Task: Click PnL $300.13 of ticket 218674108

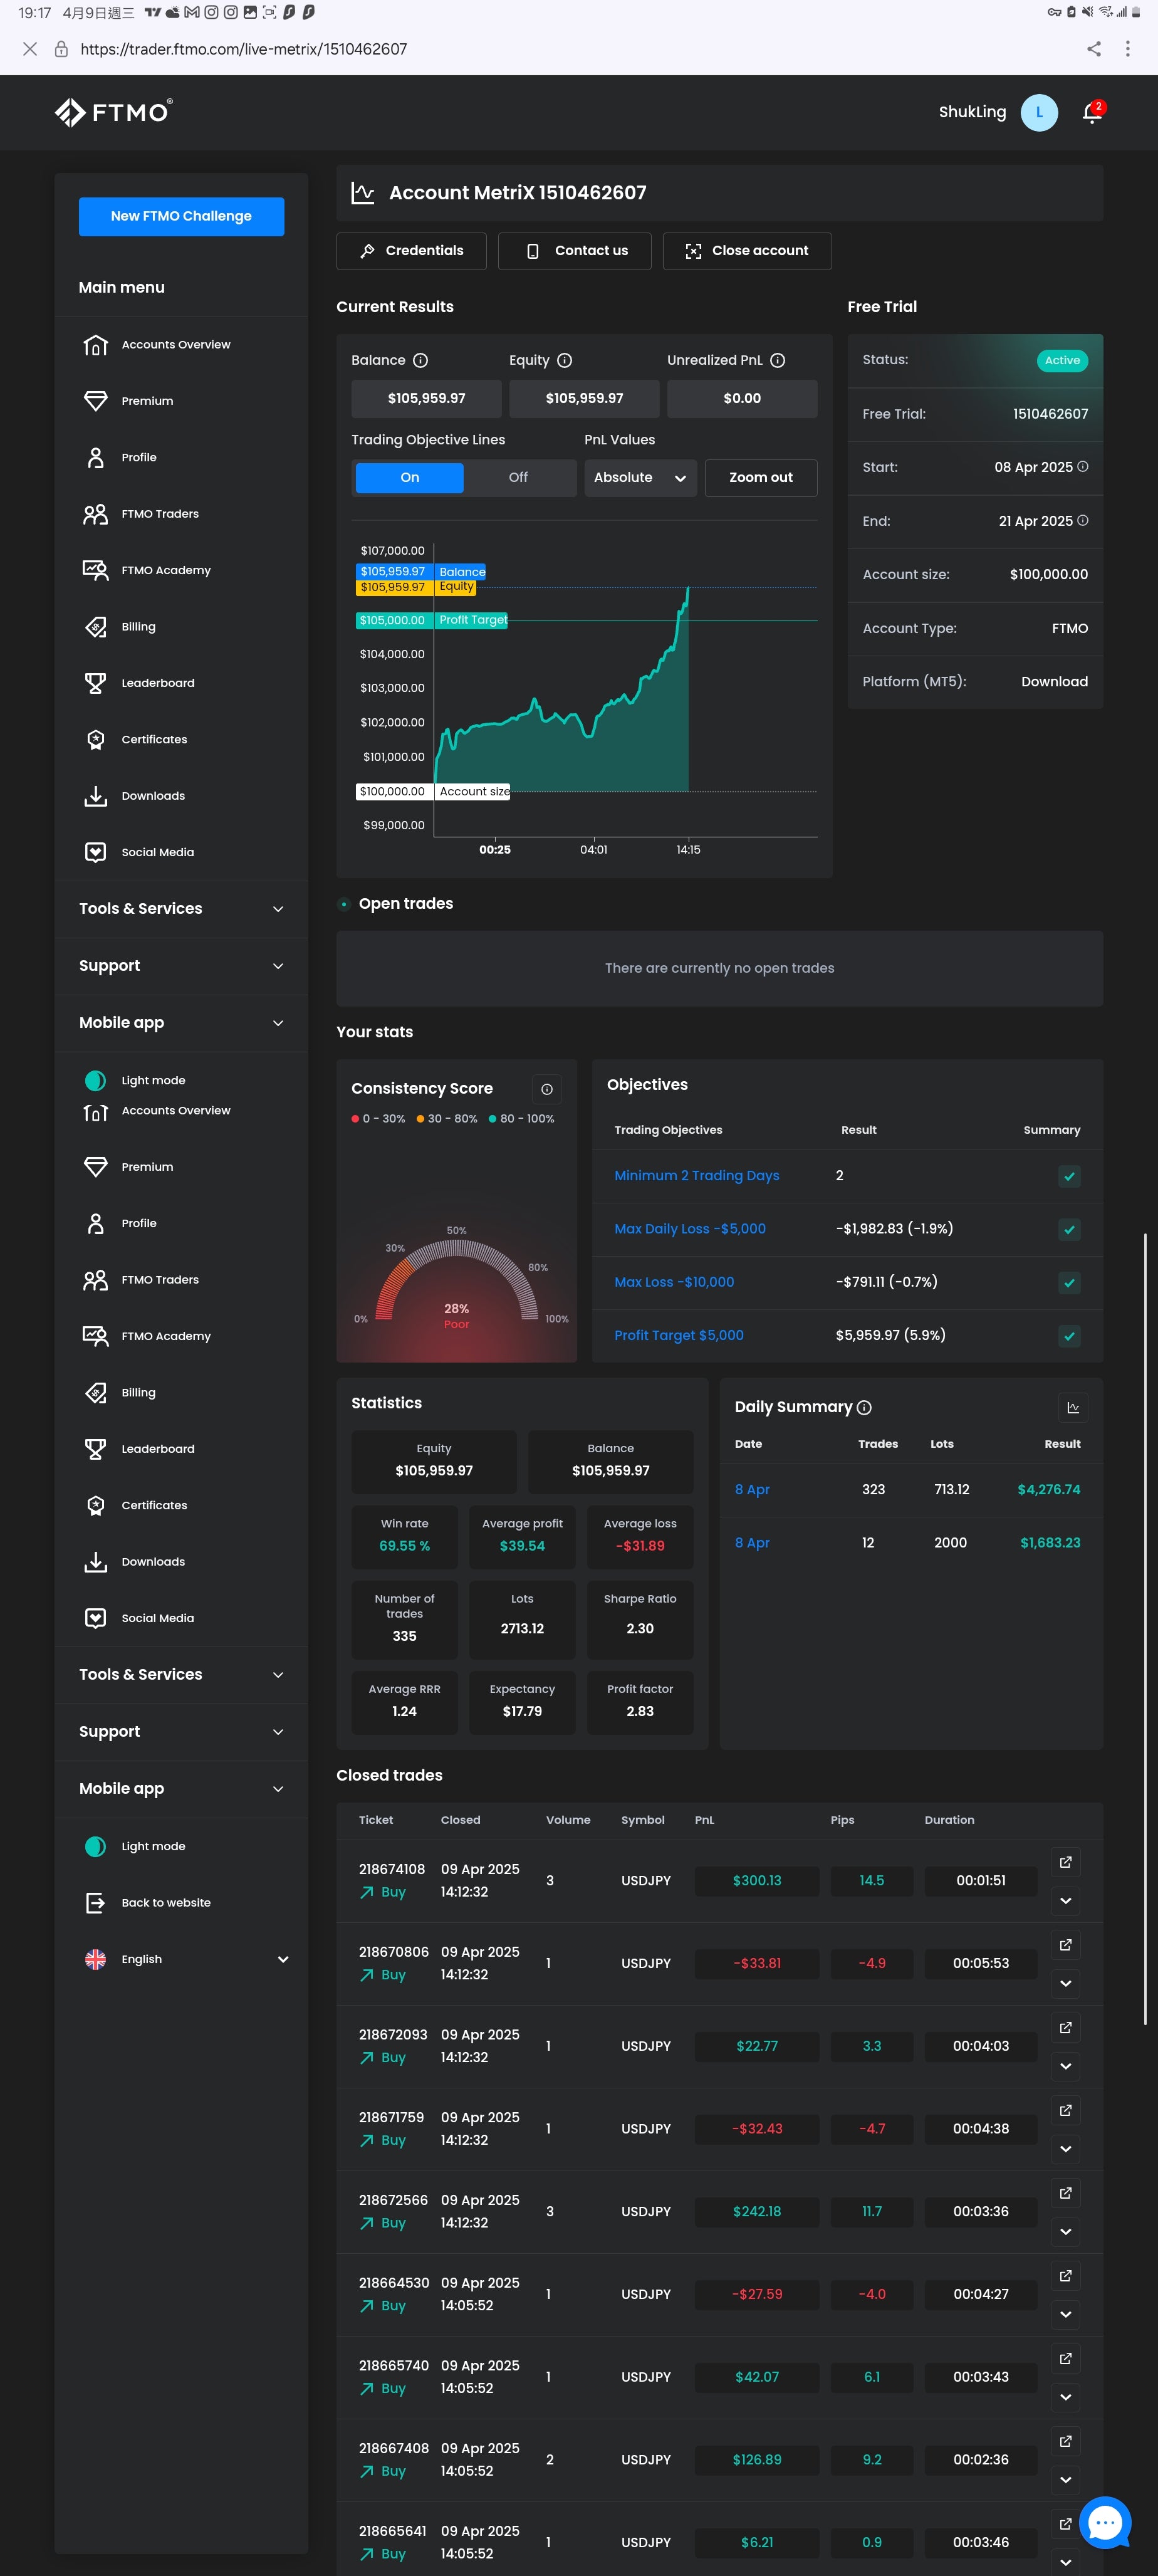Action: point(757,1881)
